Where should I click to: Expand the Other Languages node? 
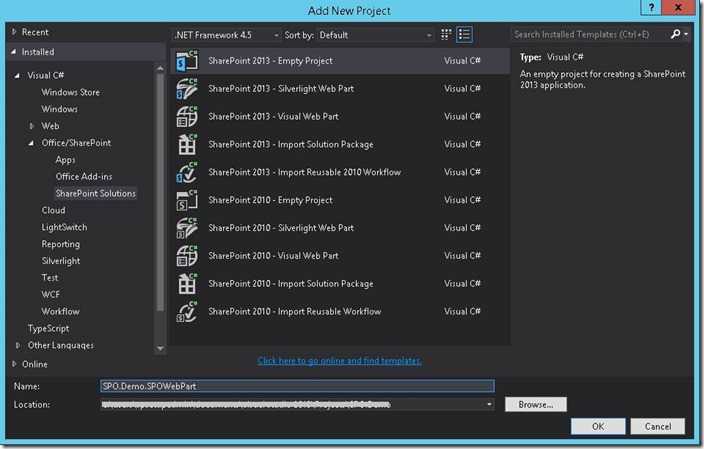[x=18, y=345]
